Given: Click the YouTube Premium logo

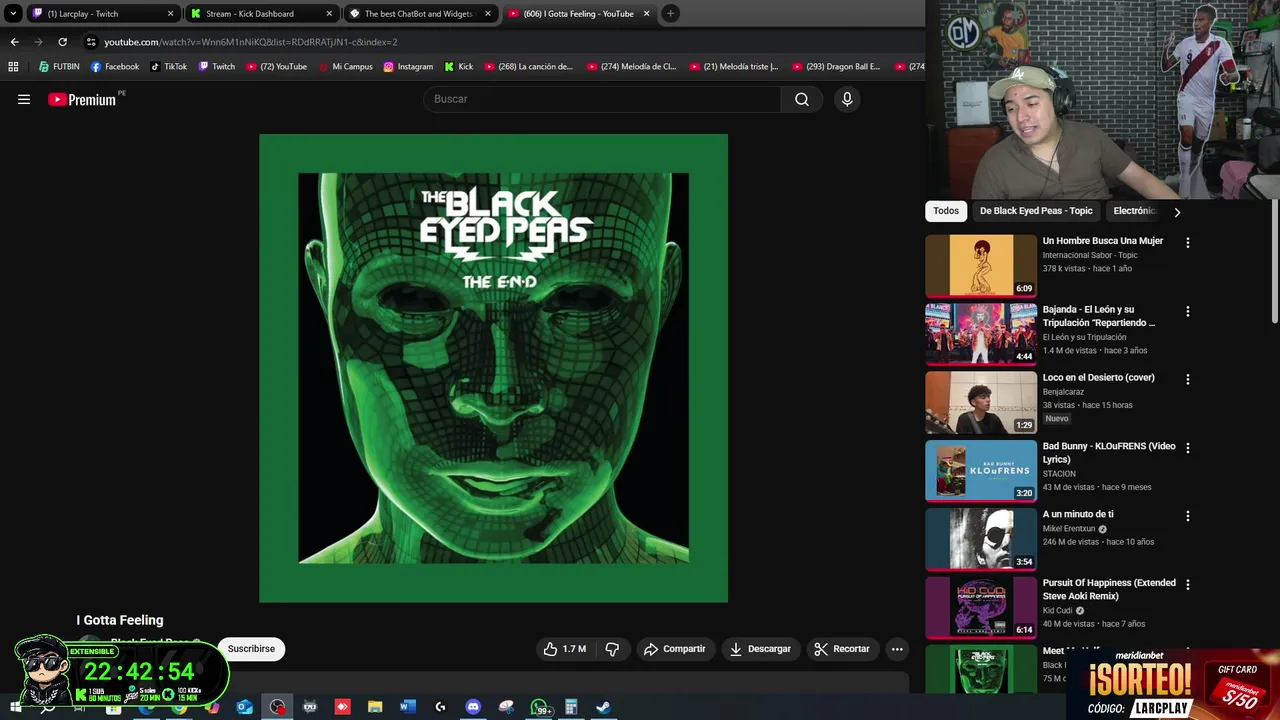Looking at the screenshot, I should pyautogui.click(x=82, y=99).
